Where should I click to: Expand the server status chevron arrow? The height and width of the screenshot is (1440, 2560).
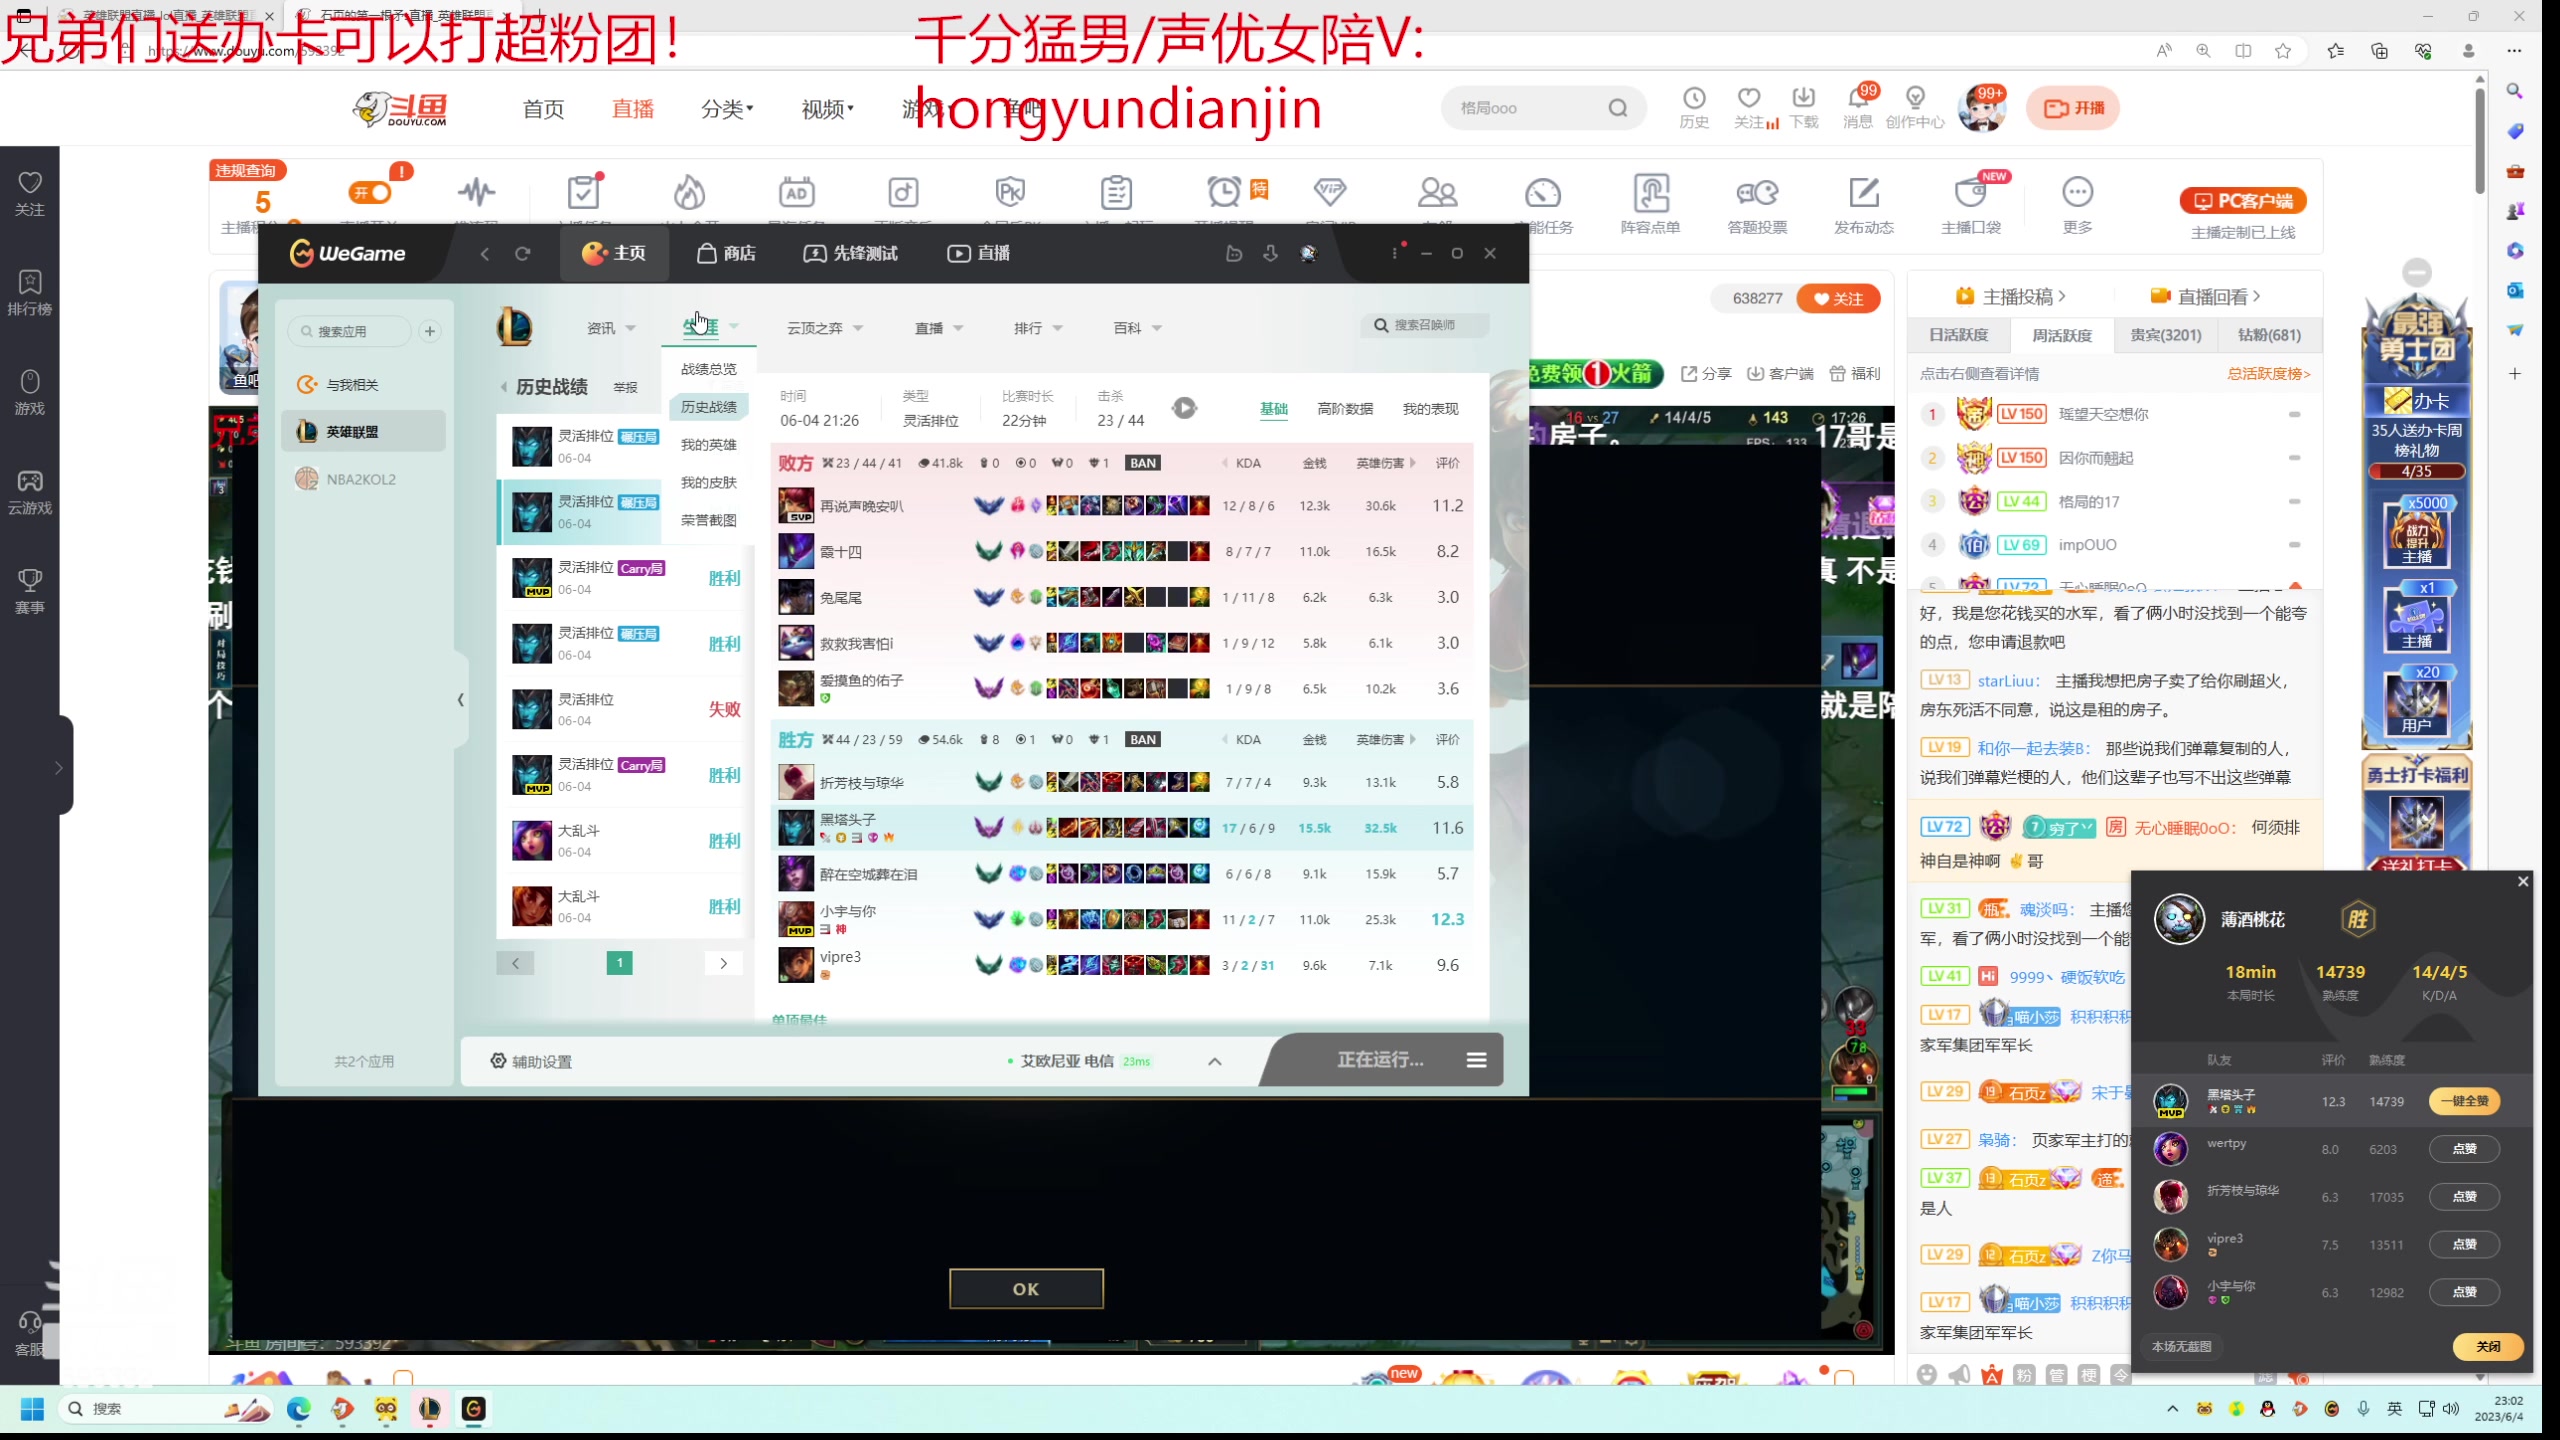coord(1214,1061)
